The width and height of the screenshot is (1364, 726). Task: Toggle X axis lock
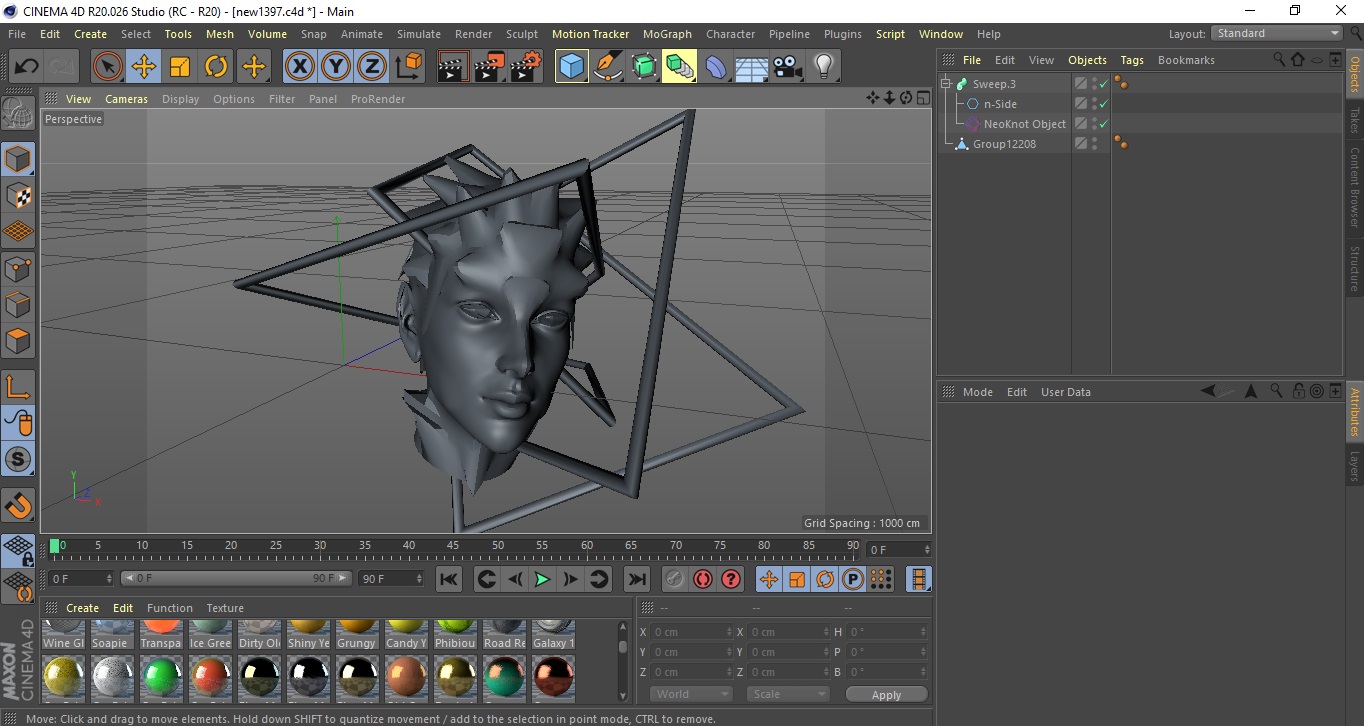pos(299,67)
